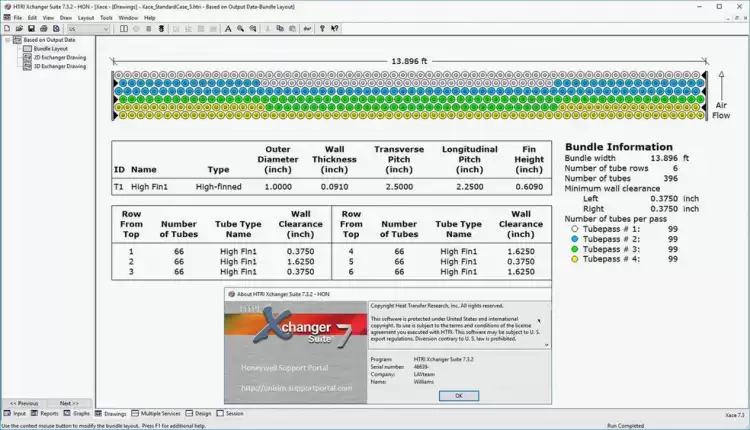Switch to the Graphs tab

click(77, 414)
